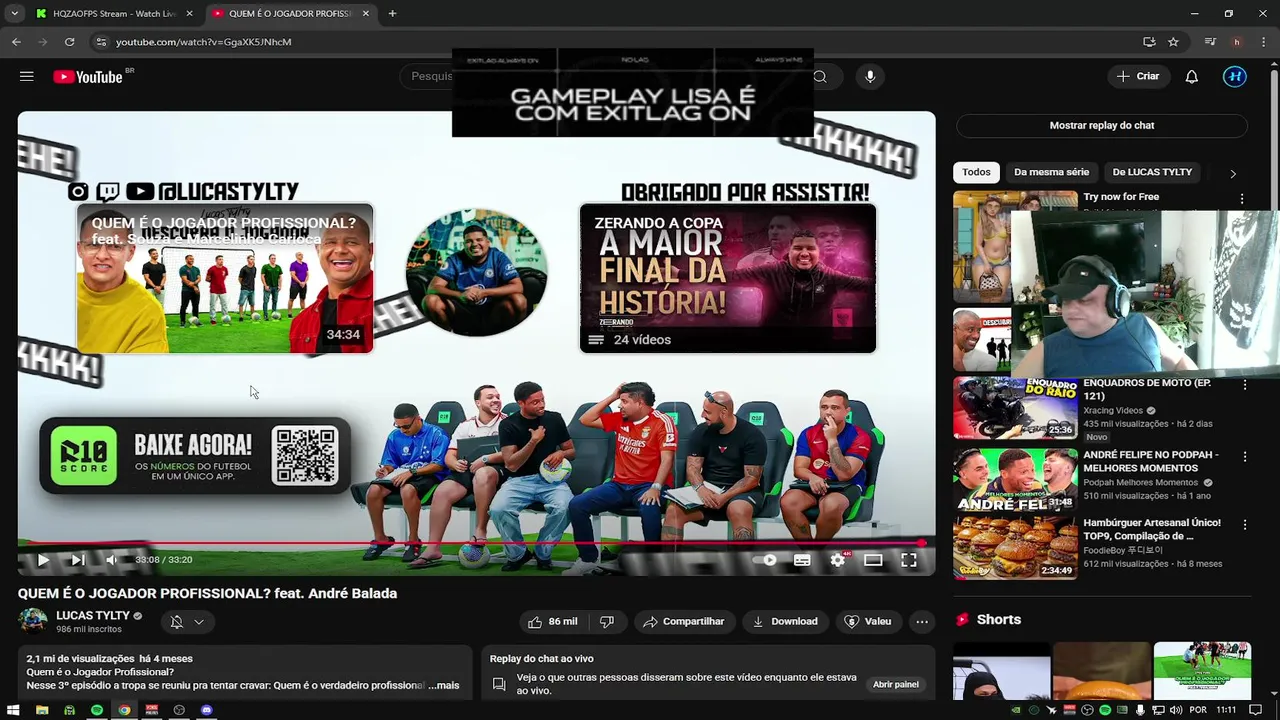
Task: Share the video with Compartilhar
Action: [x=683, y=622]
